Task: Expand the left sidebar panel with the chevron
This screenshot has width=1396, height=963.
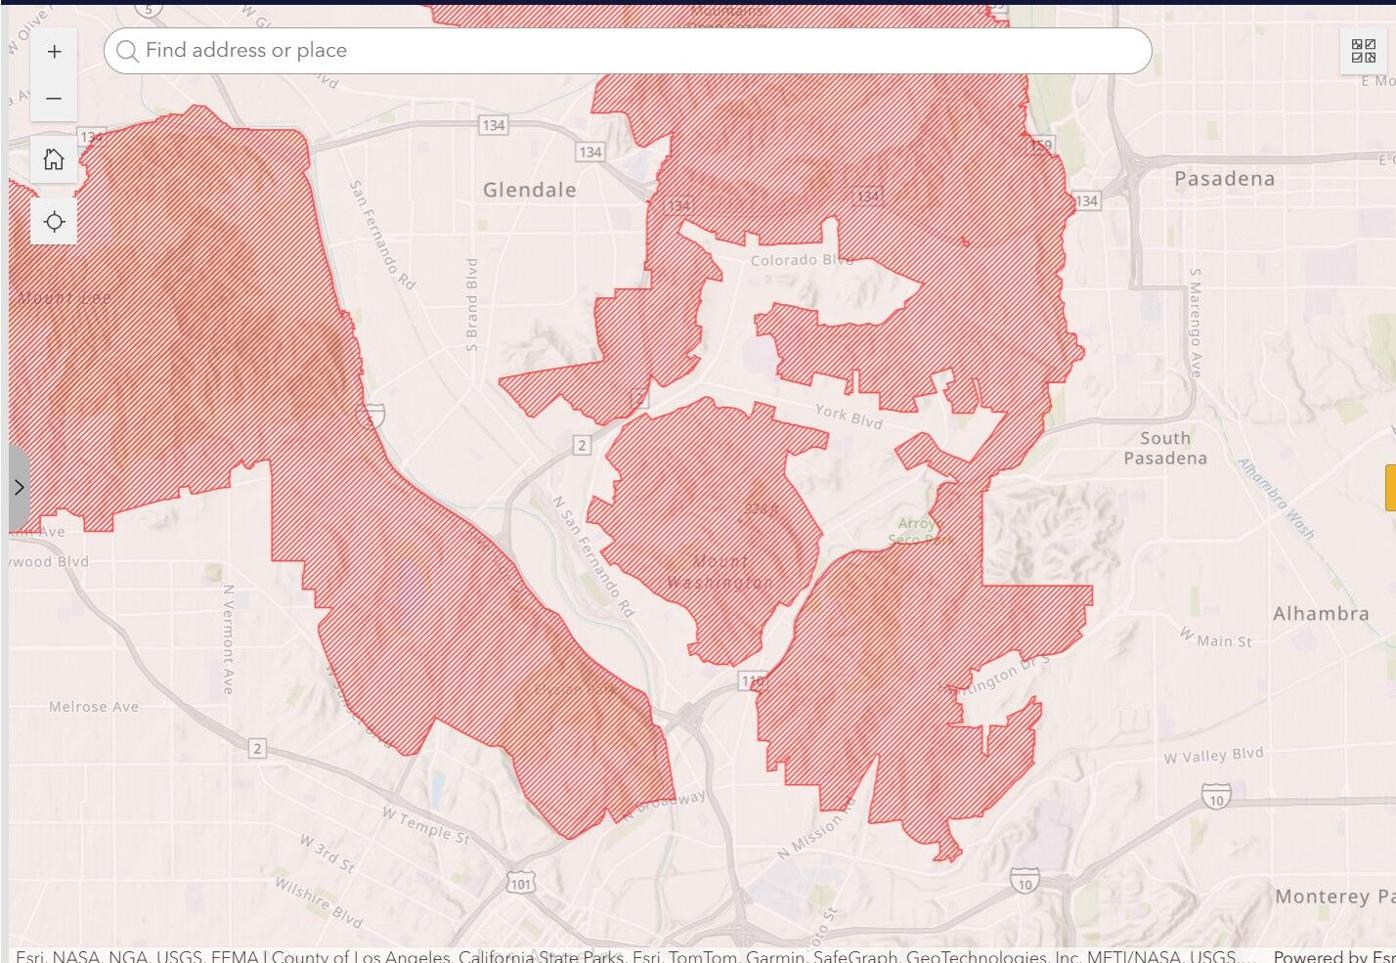Action: (x=17, y=487)
